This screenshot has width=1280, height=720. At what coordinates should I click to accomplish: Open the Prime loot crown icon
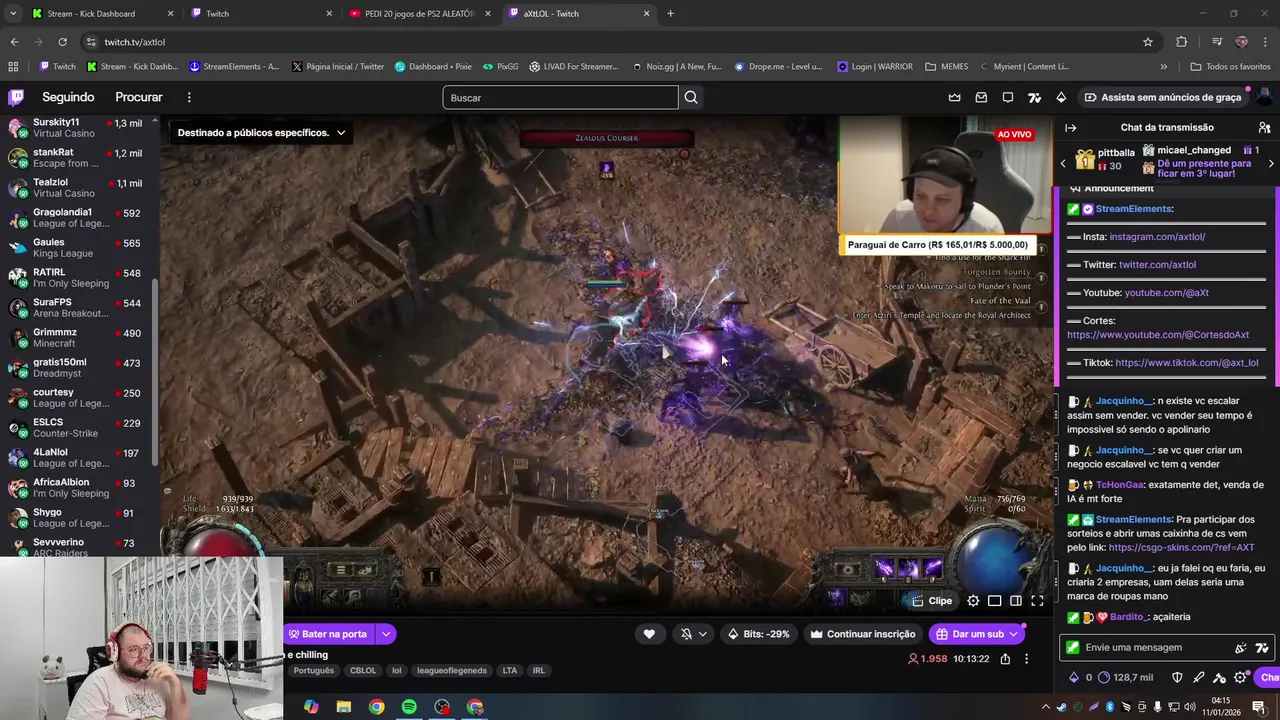coord(954,97)
